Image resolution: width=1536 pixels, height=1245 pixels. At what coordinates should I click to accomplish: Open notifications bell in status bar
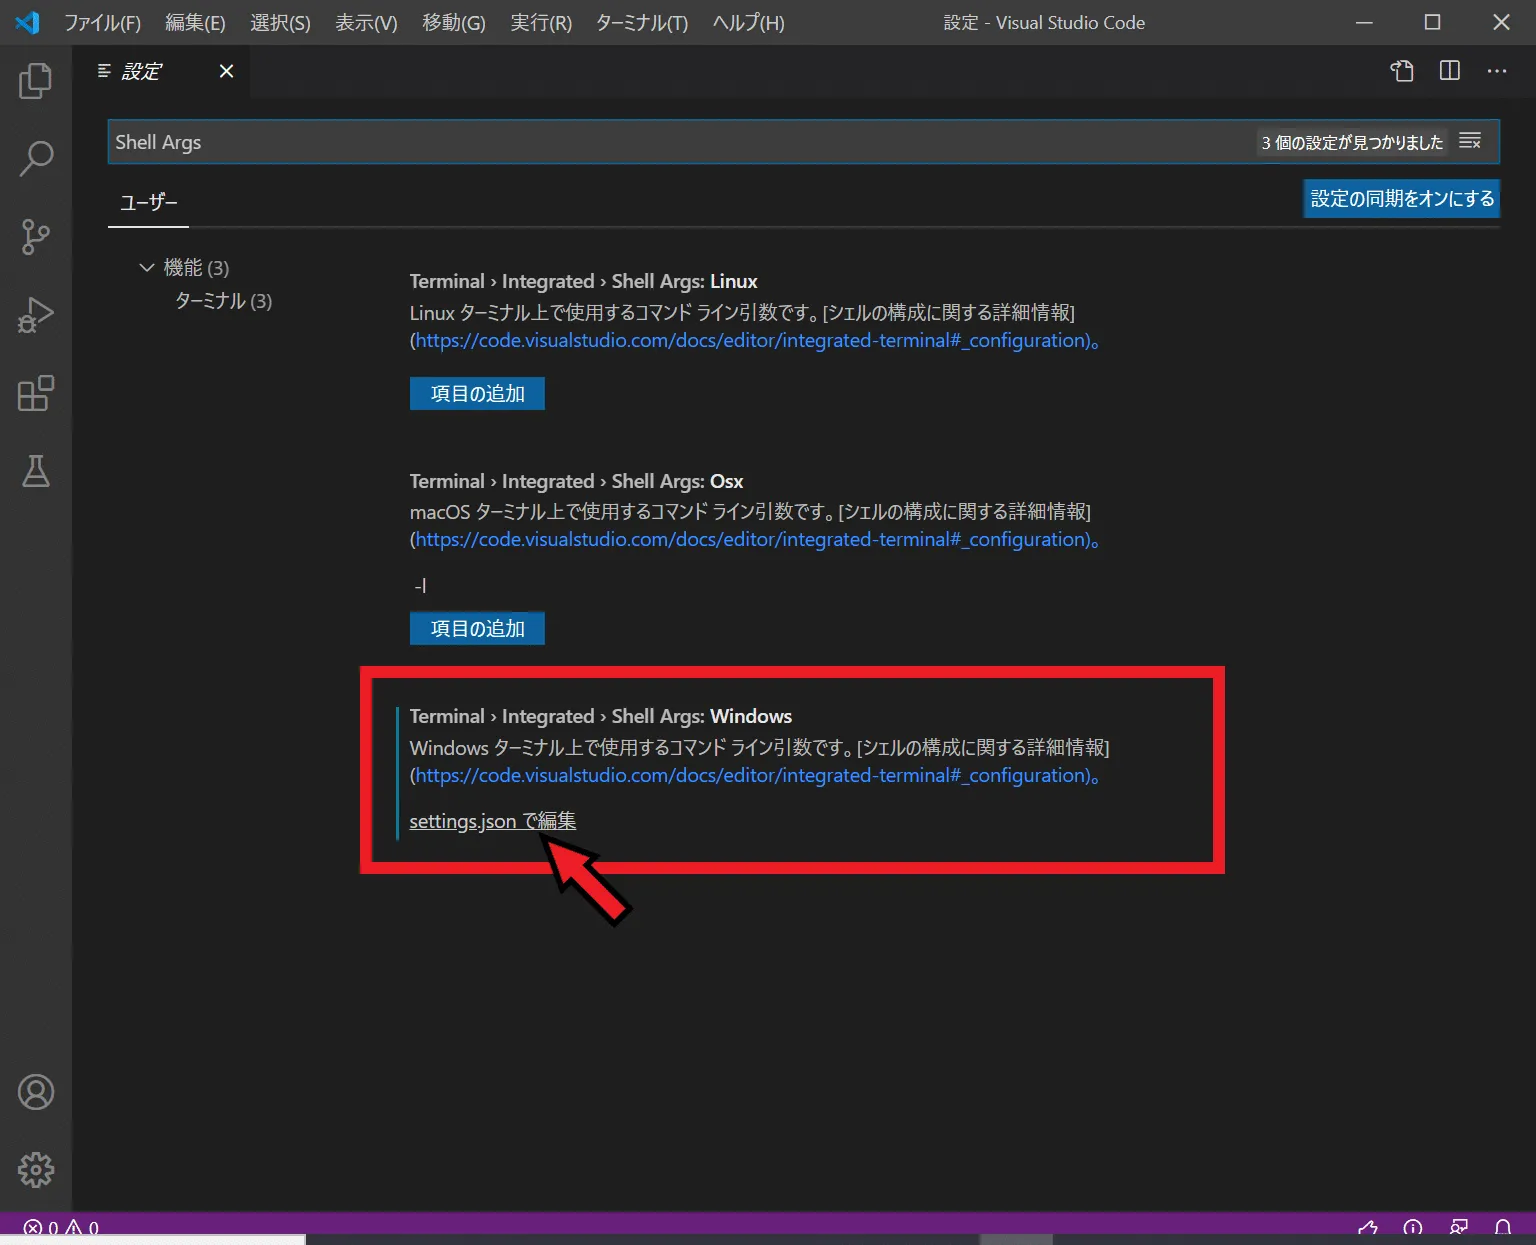click(x=1502, y=1228)
